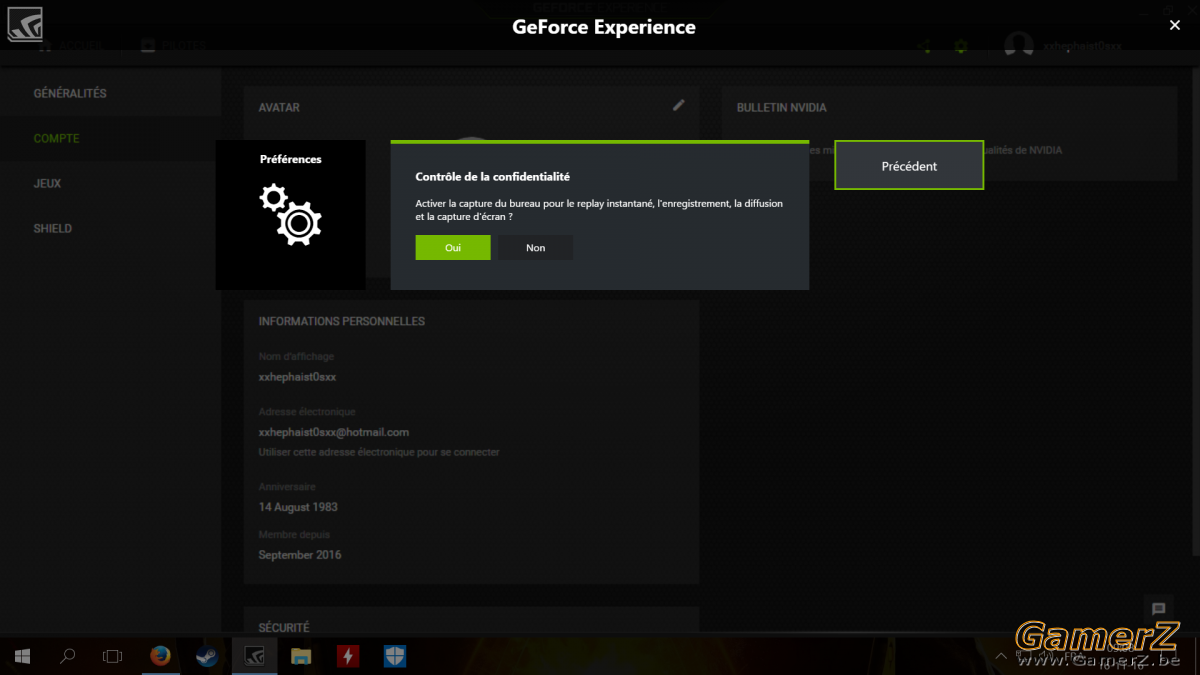Open the taskbar search magnifier
Screen dimensions: 1200x675
tap(68, 656)
